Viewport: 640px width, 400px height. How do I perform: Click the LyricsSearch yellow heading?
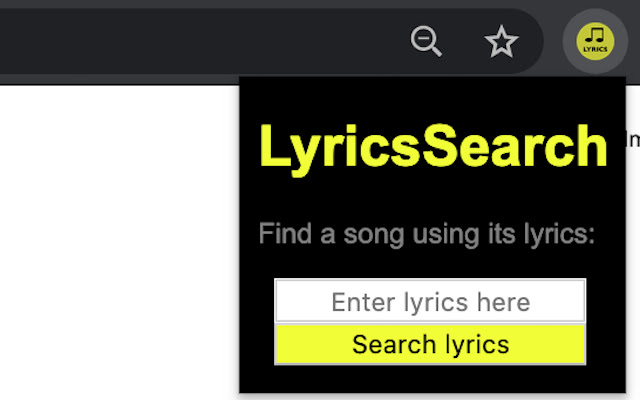click(433, 147)
